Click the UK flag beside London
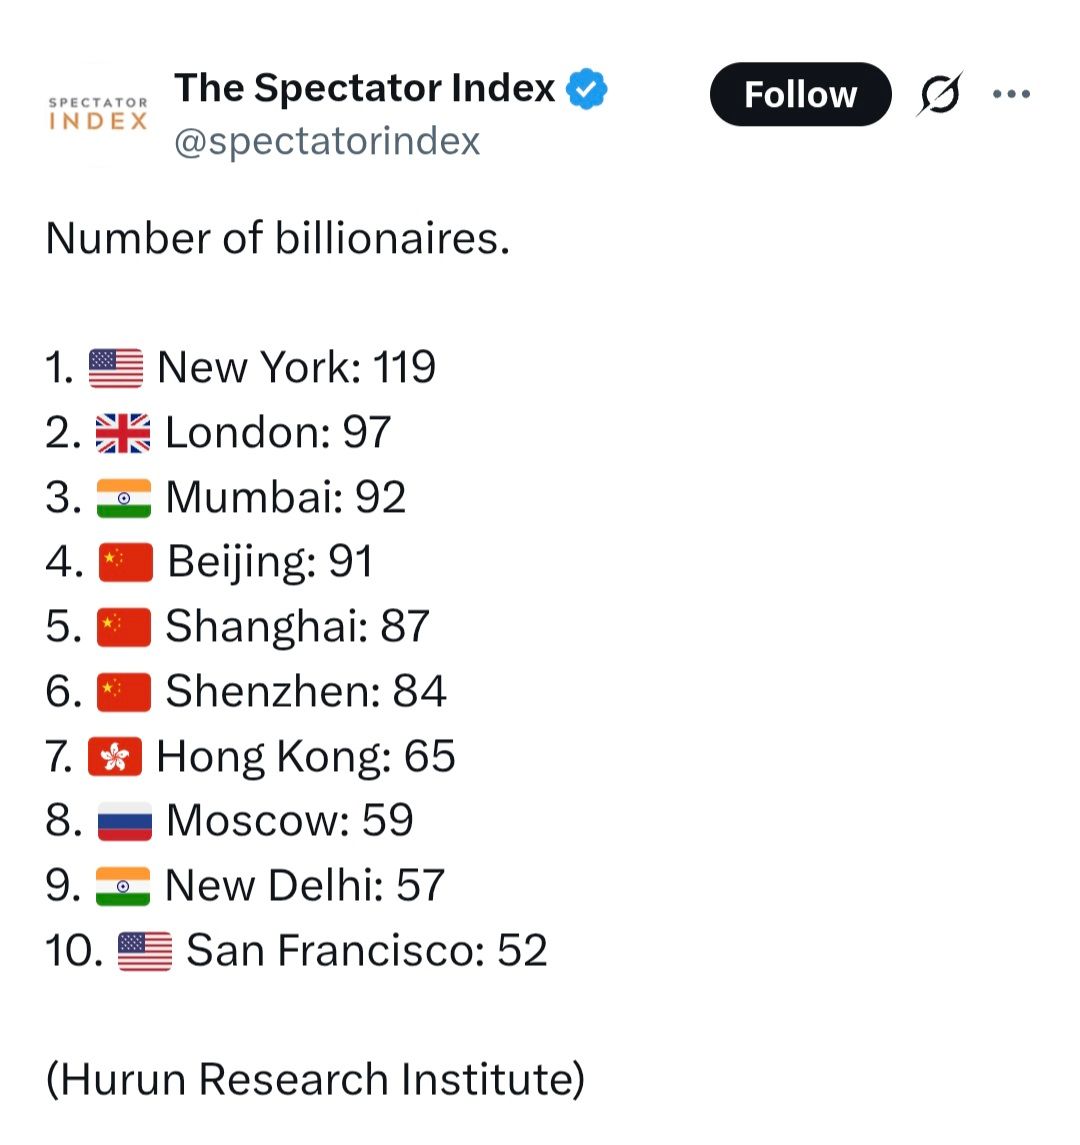Screen dimensions: 1080x1145 123,433
